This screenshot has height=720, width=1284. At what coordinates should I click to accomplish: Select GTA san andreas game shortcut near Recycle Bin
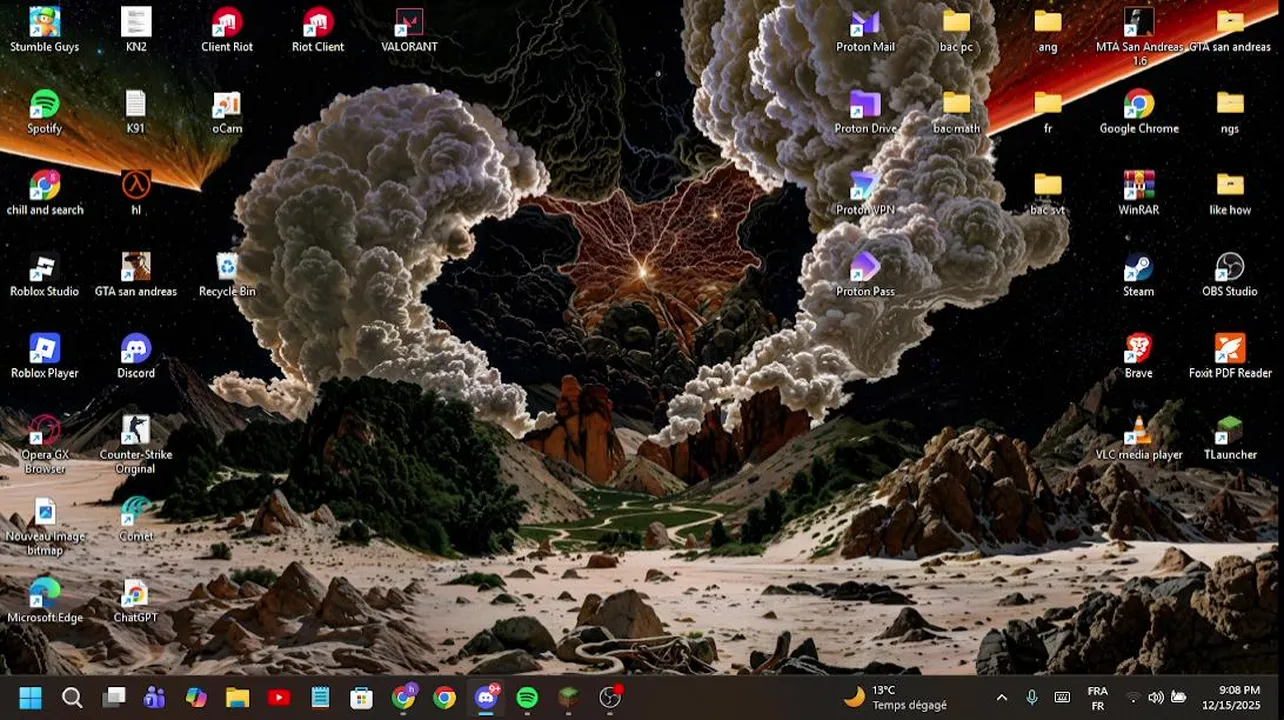[x=136, y=275]
